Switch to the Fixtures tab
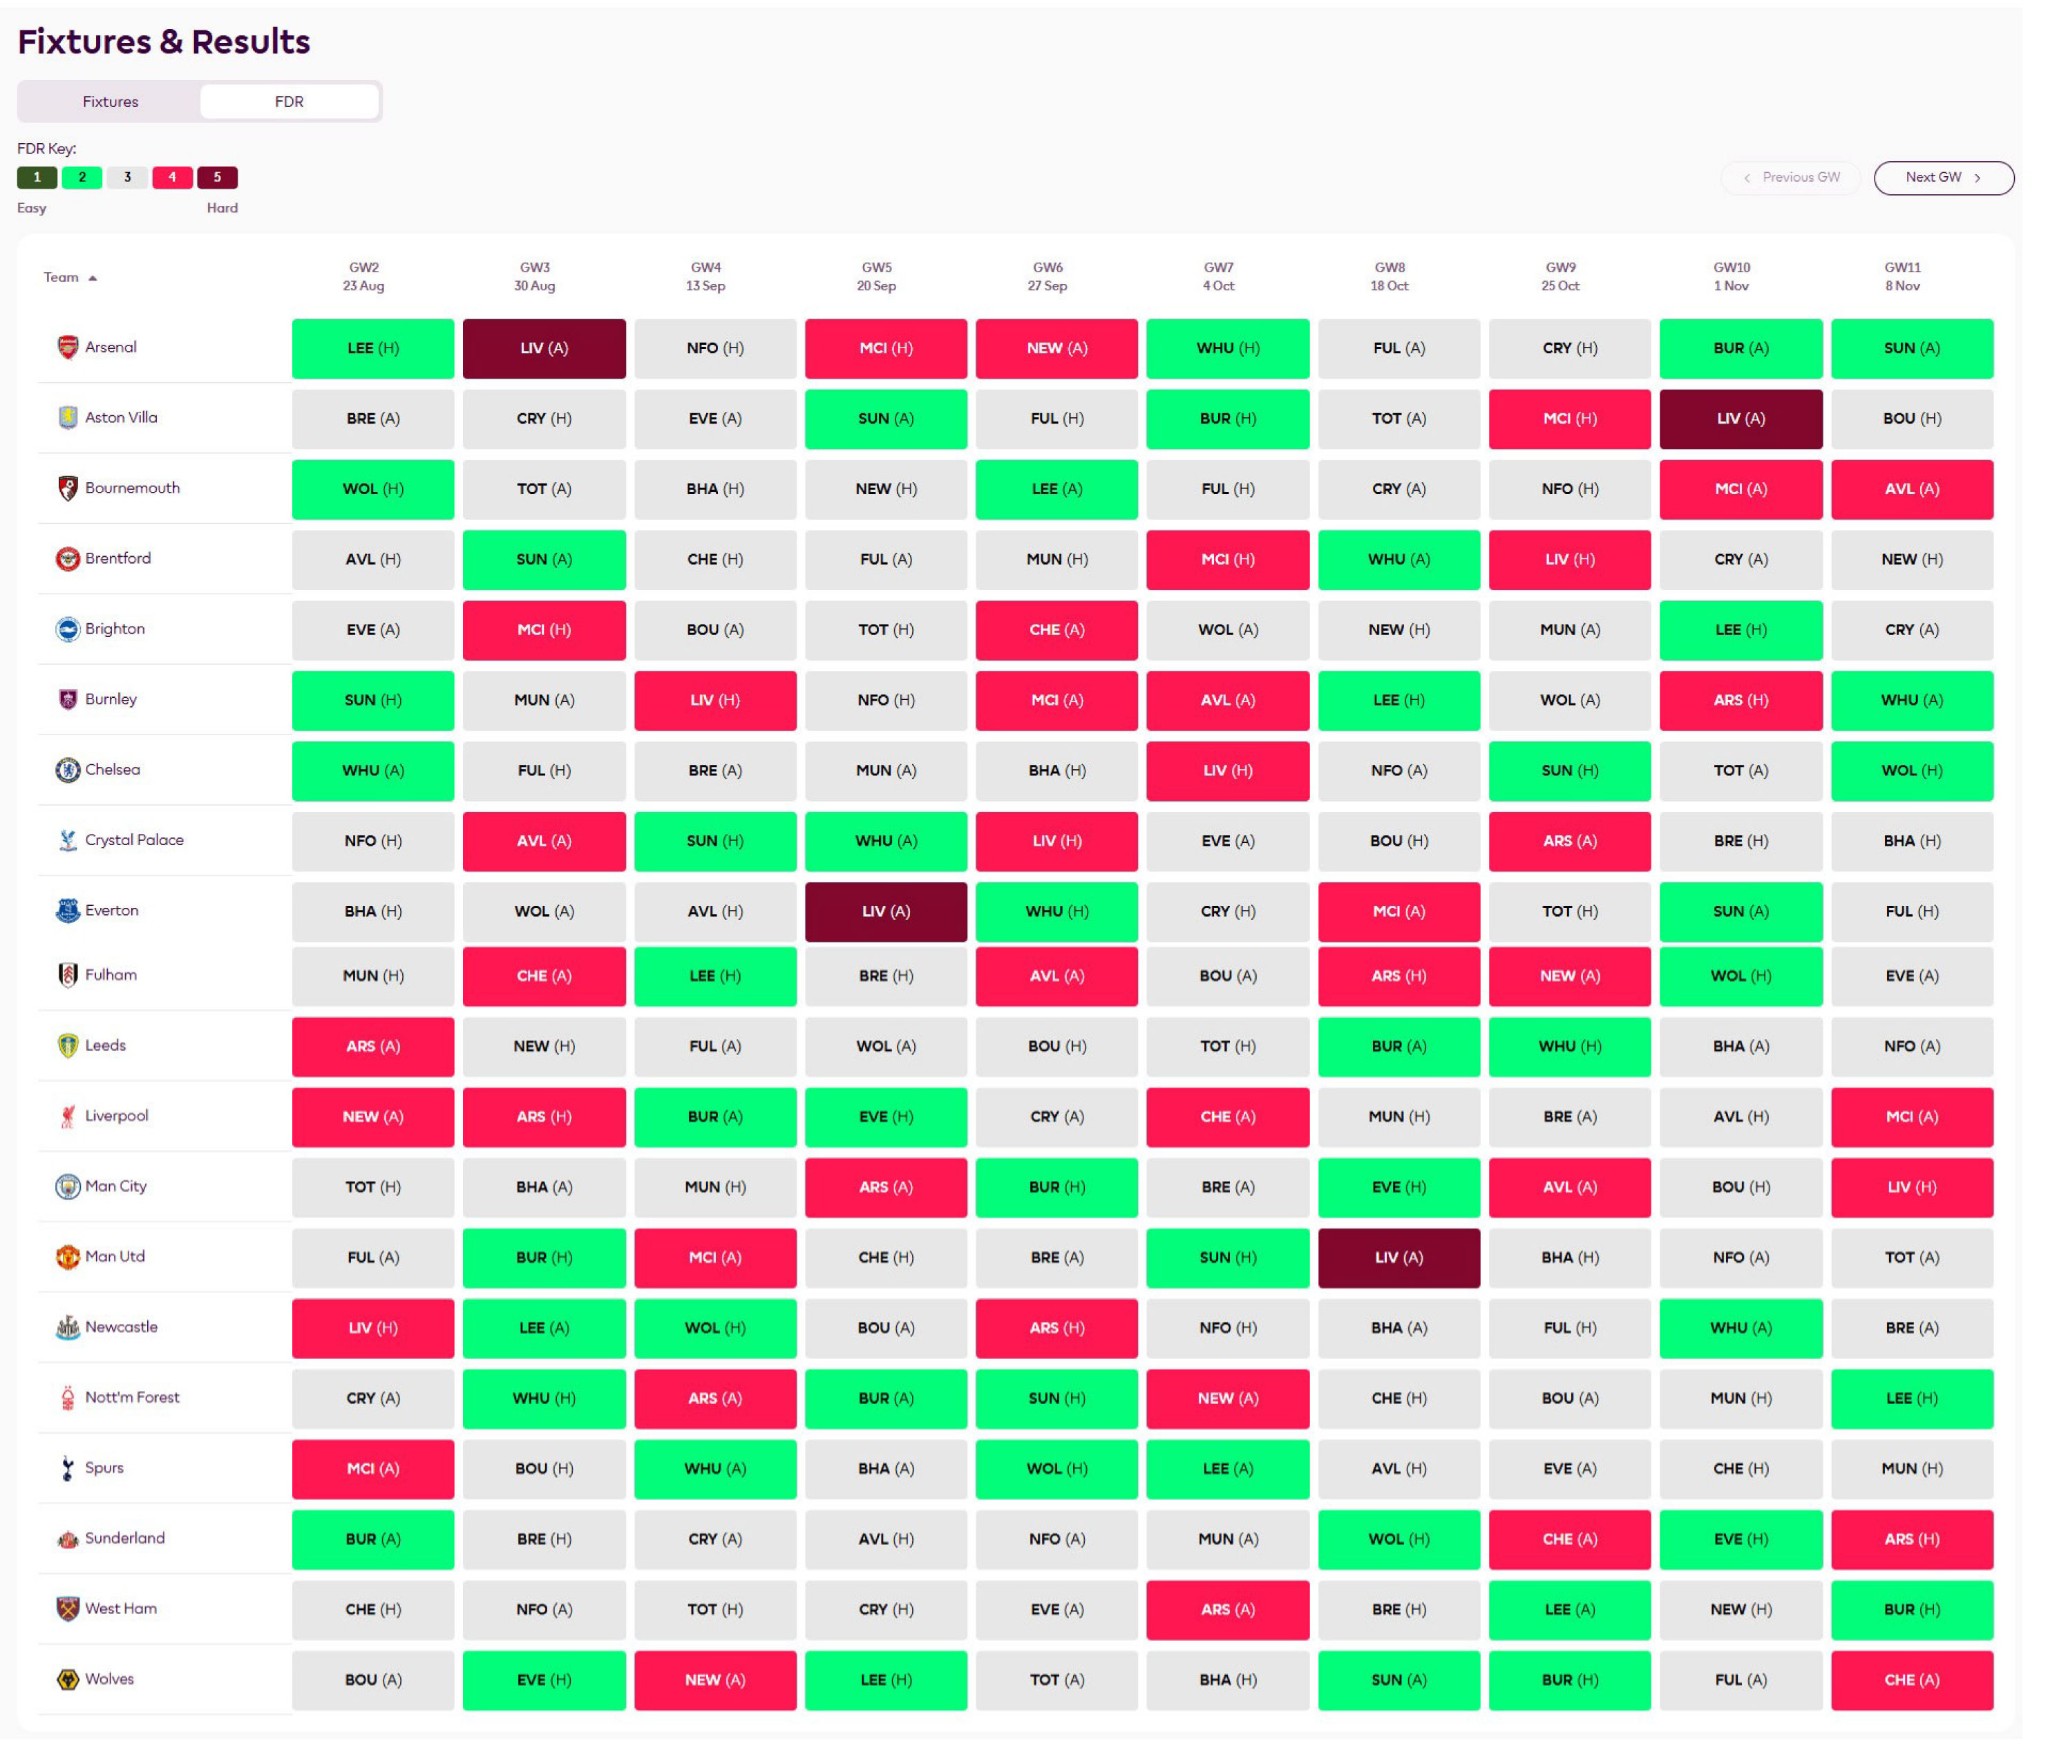Viewport: 2048px width, 1757px height. pyautogui.click(x=110, y=101)
